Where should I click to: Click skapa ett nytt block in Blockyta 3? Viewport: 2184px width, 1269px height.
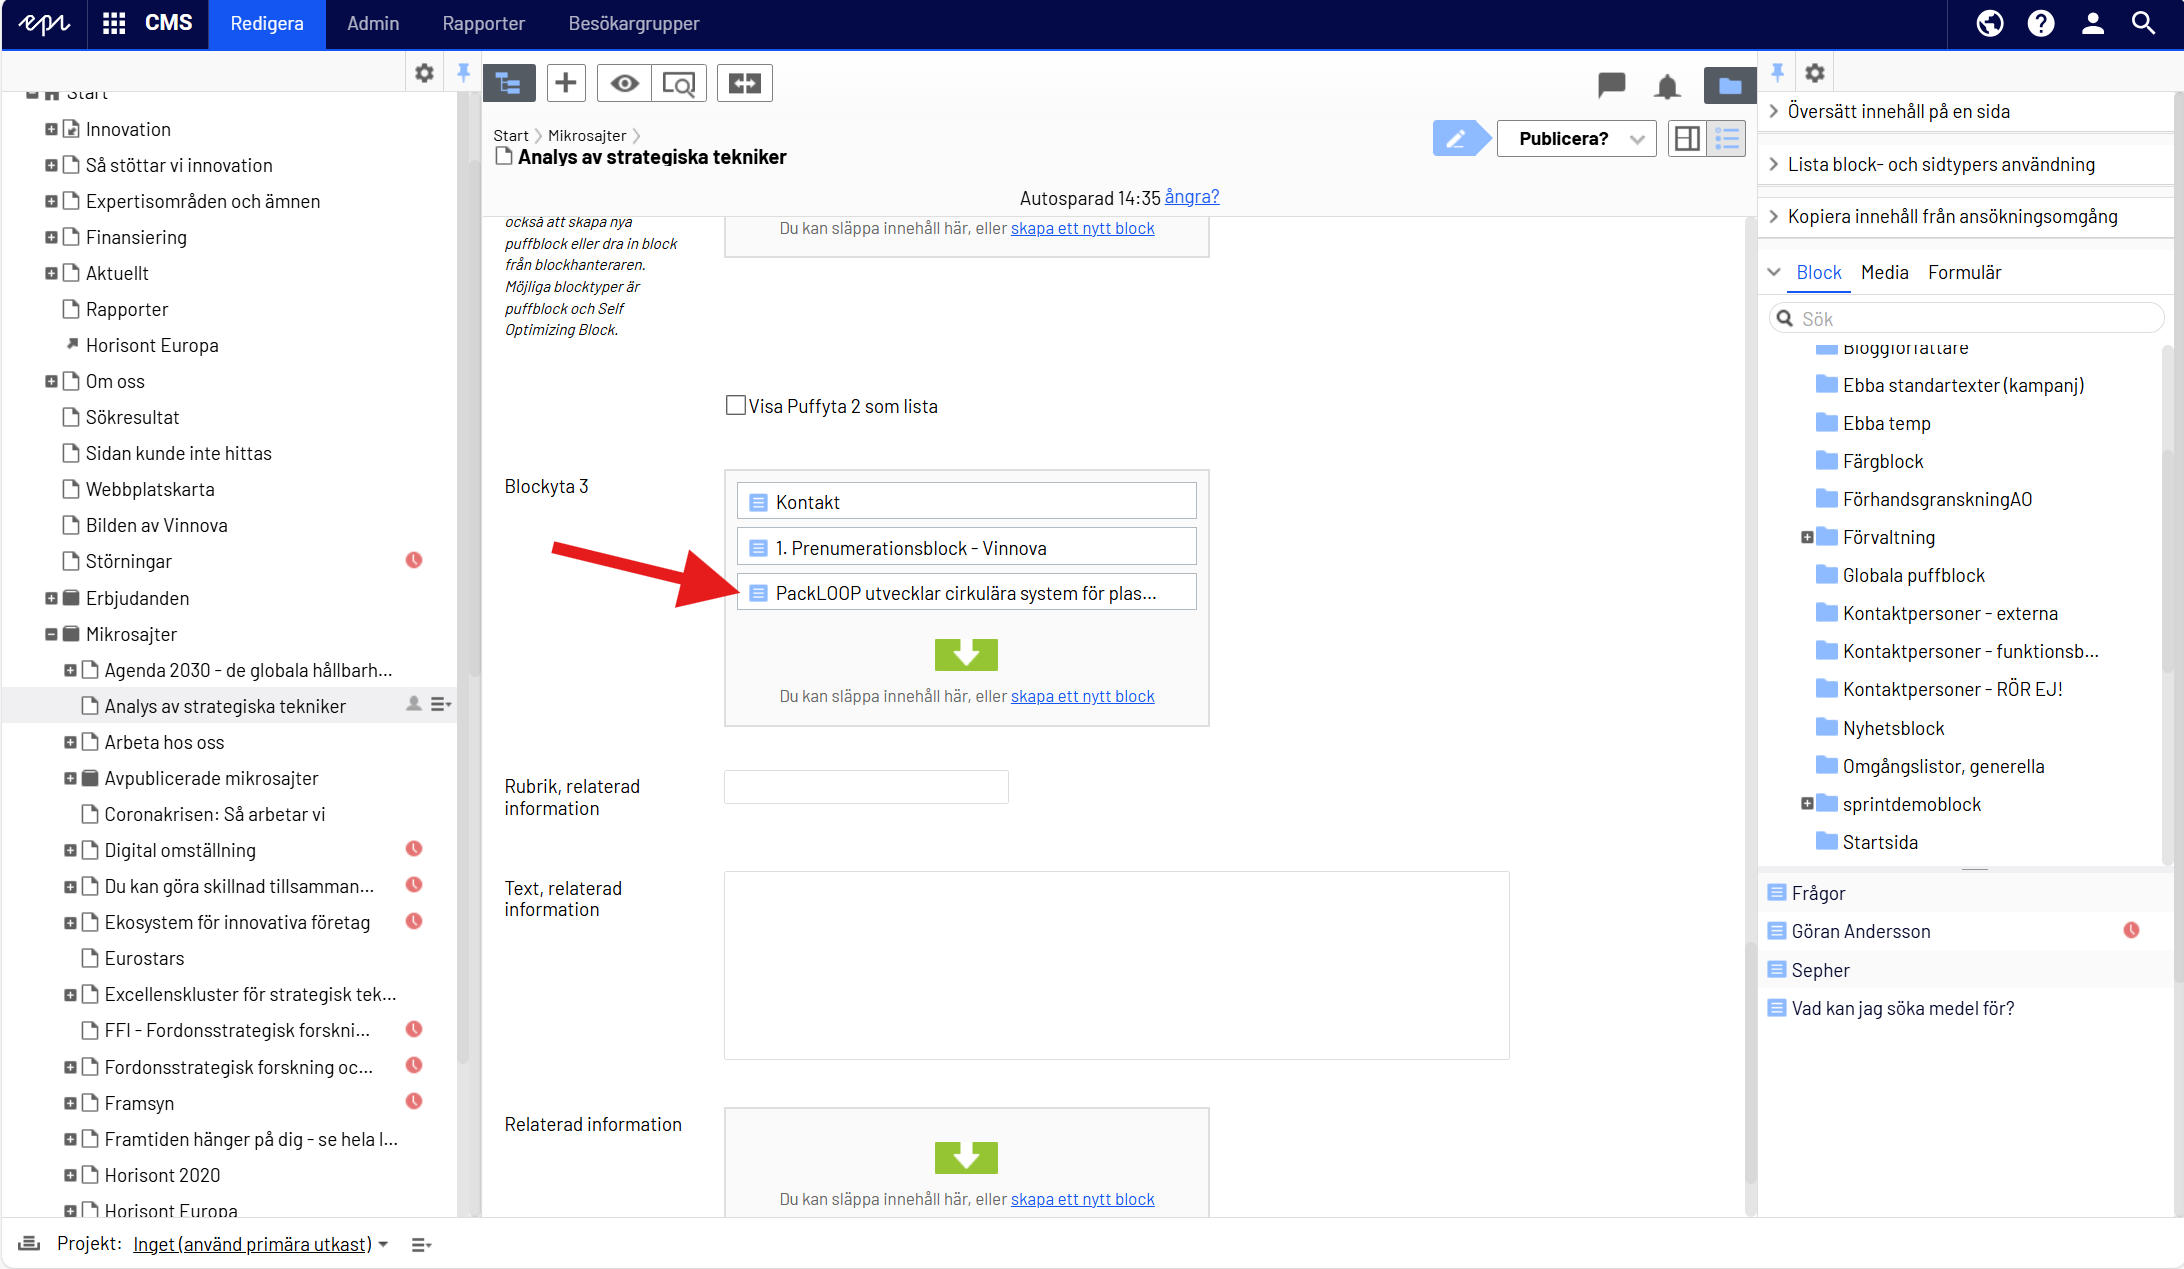[x=1082, y=696]
